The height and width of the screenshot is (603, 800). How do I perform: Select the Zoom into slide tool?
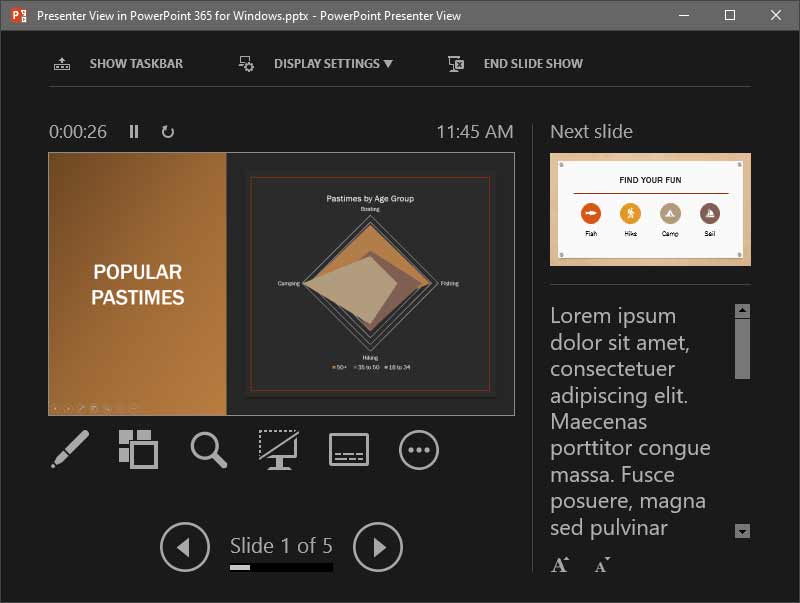click(x=208, y=449)
